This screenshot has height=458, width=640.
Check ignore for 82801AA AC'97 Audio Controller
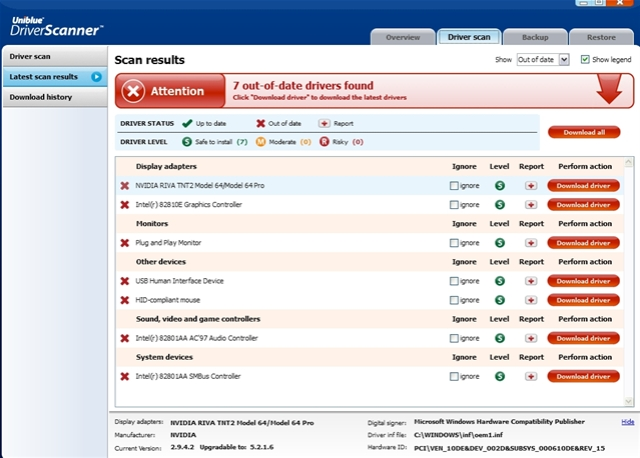click(454, 338)
